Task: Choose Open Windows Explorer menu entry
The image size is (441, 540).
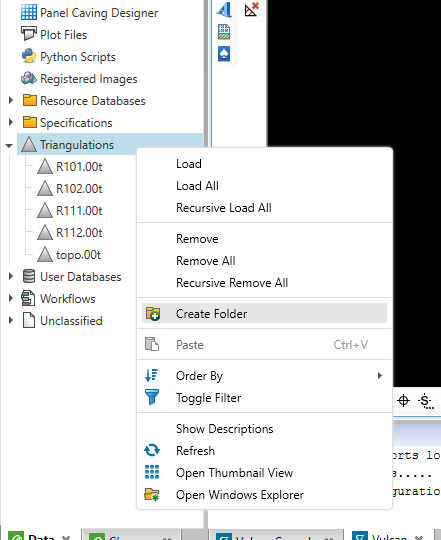Action: pyautogui.click(x=264, y=495)
